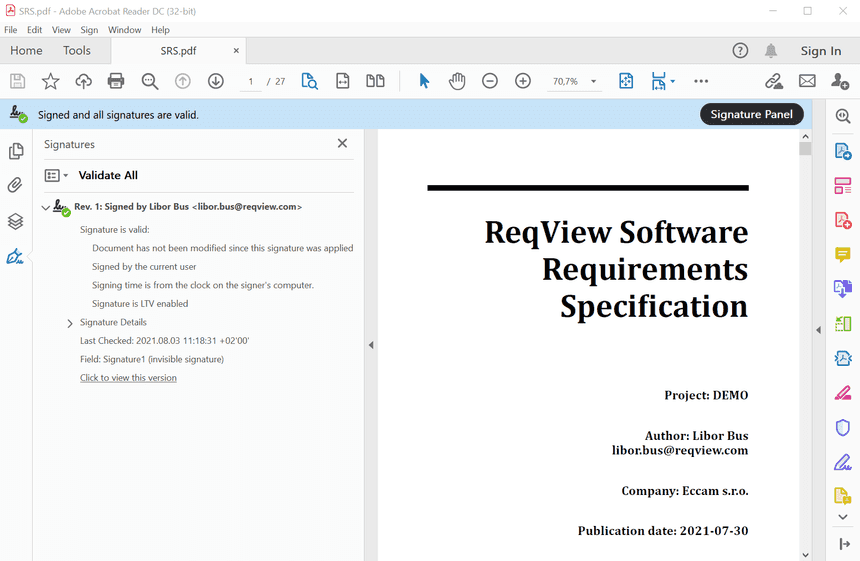Expand Signature Details

click(x=70, y=323)
